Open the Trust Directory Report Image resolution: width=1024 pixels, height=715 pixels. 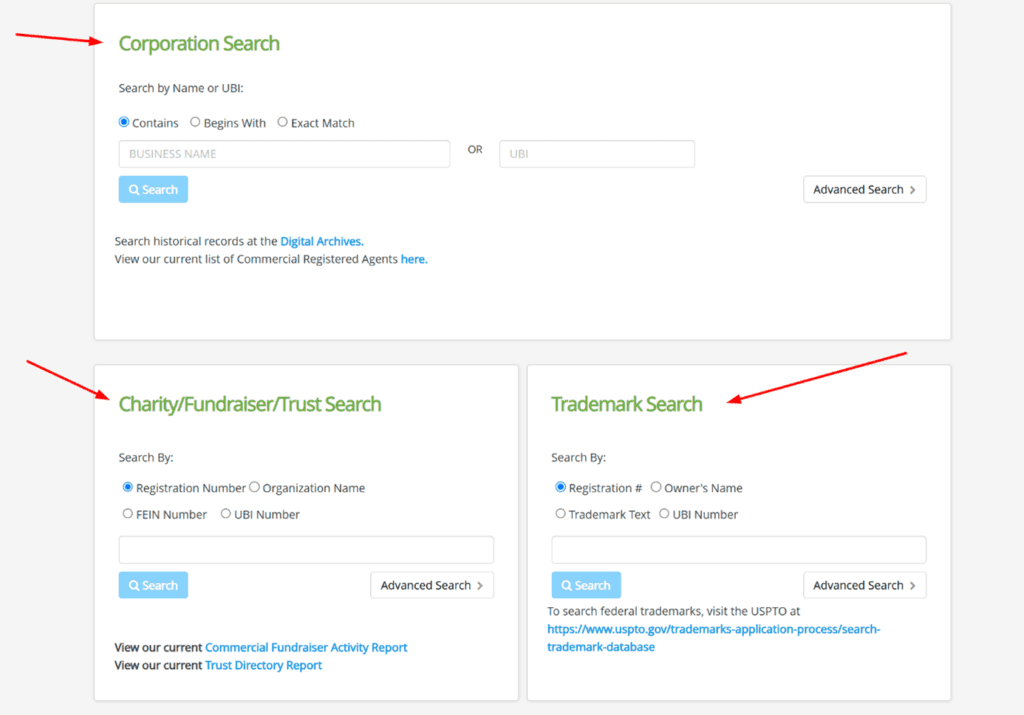coord(263,665)
